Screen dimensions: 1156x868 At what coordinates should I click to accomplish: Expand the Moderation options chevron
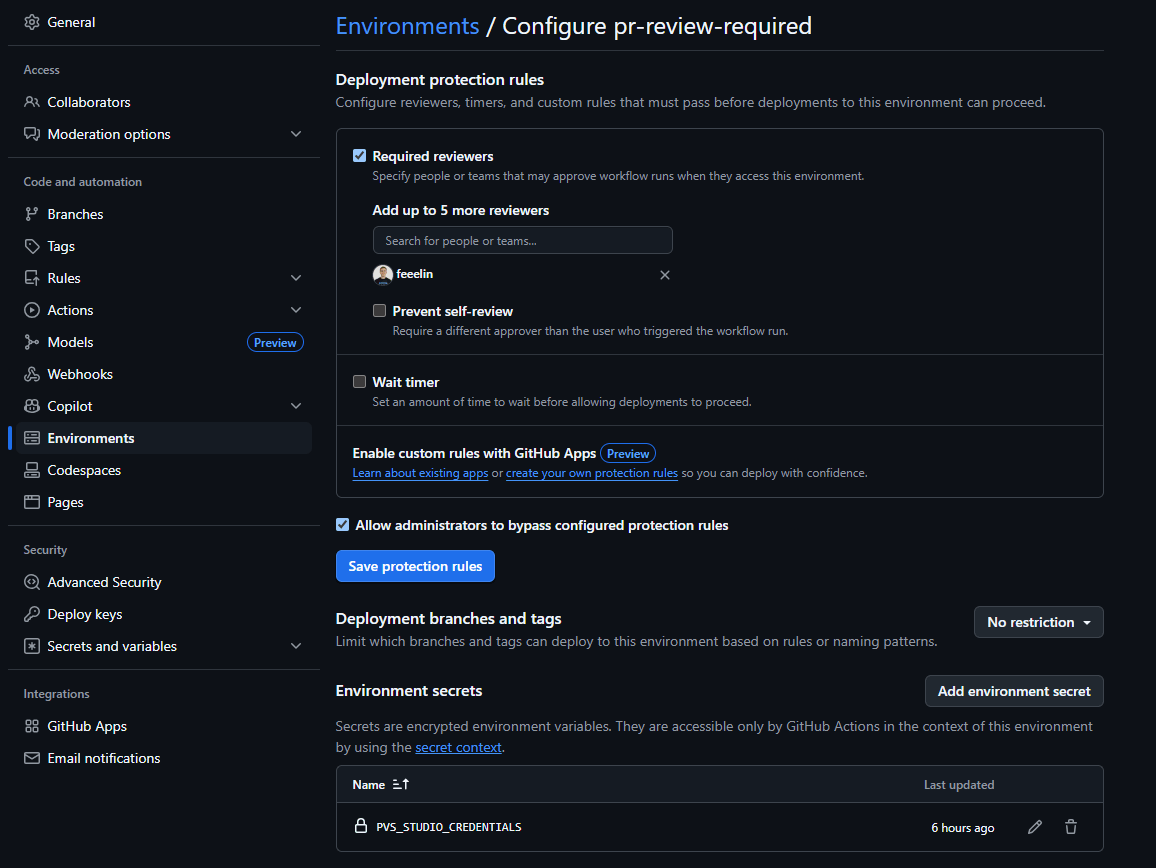pos(296,134)
